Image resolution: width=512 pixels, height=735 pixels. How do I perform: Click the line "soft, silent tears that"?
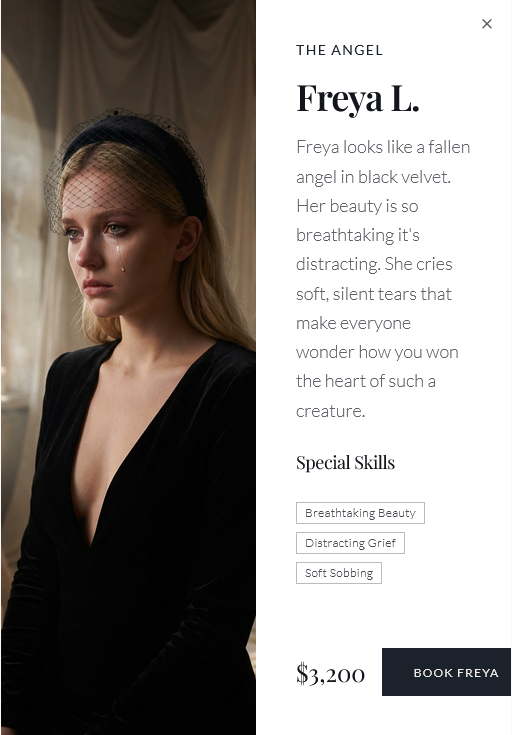[x=374, y=294]
